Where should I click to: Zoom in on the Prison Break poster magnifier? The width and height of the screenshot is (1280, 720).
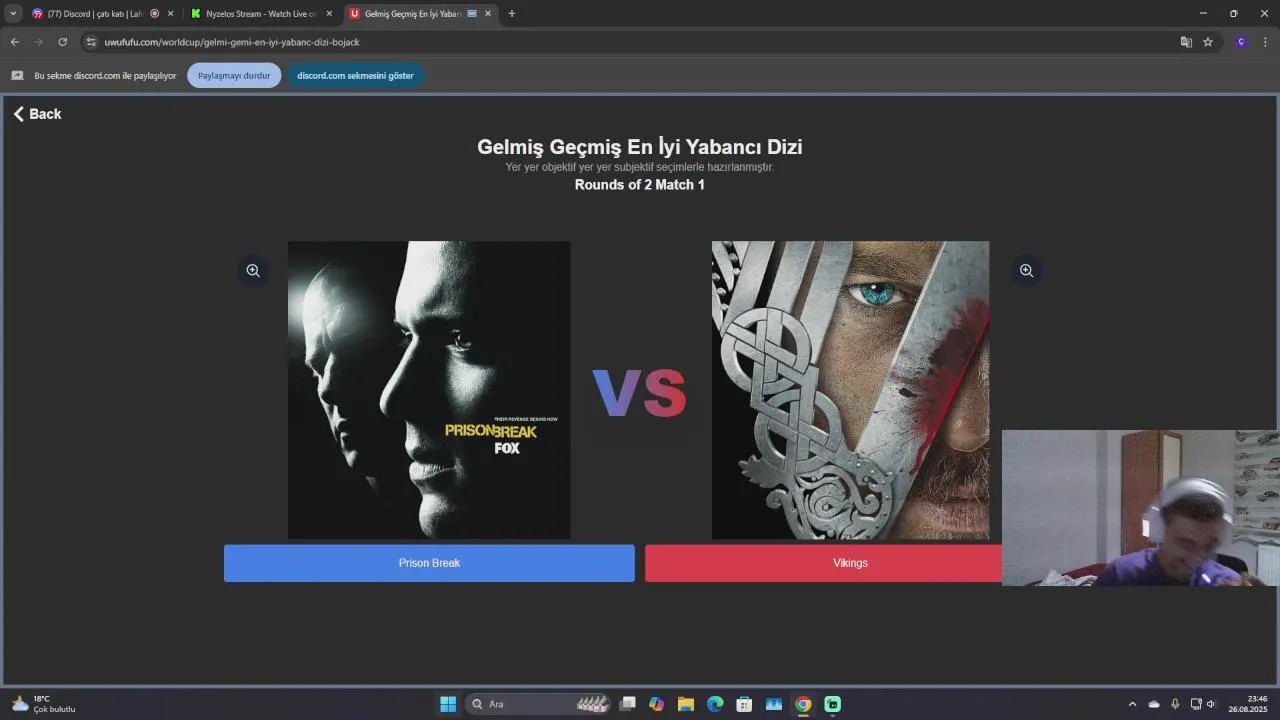click(253, 270)
